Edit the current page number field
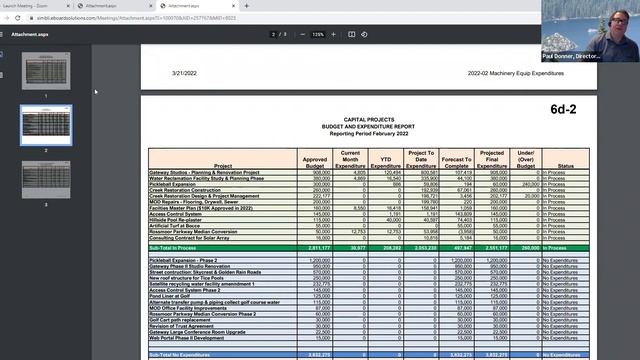The image size is (640, 360). pos(273,35)
